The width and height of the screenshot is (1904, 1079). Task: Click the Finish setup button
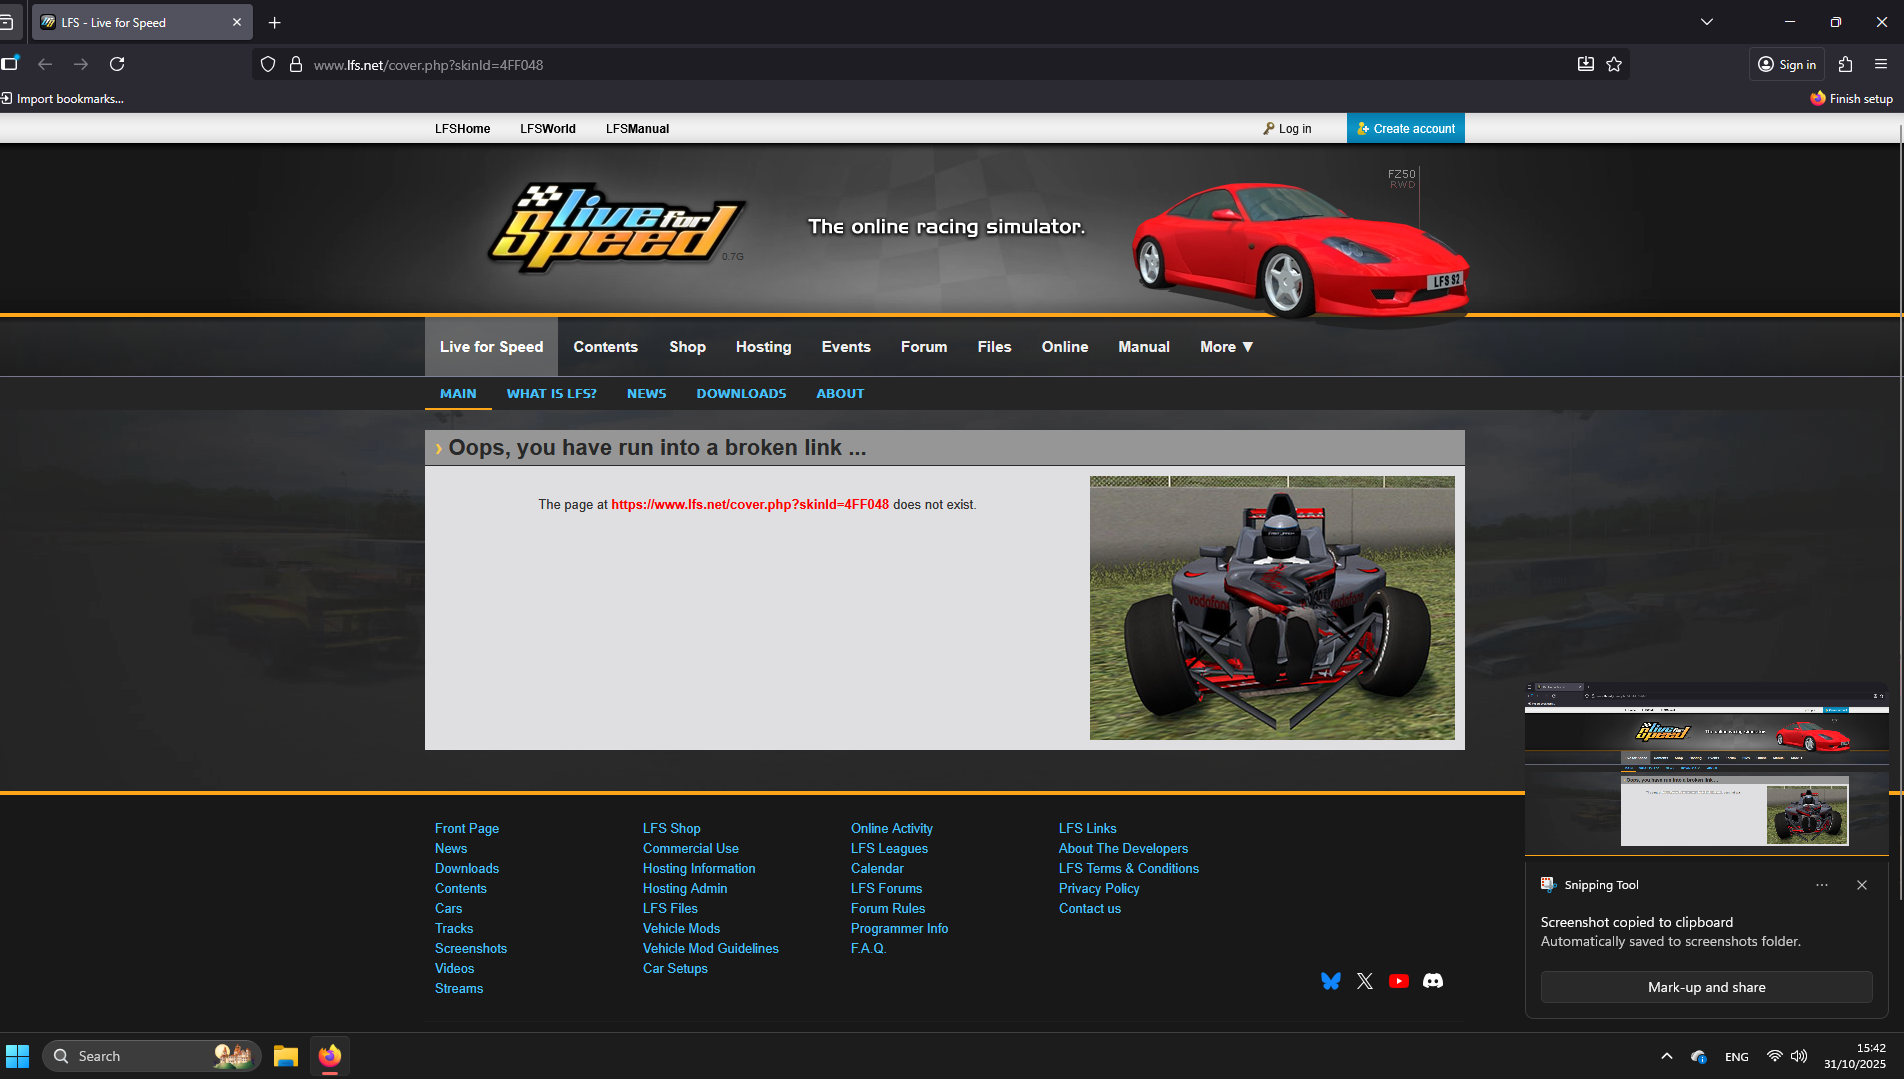1852,99
